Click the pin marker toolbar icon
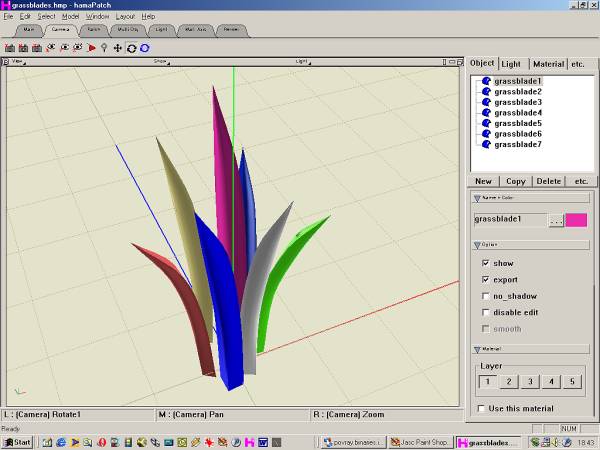Screen dimensions: 600x450 coord(105,47)
